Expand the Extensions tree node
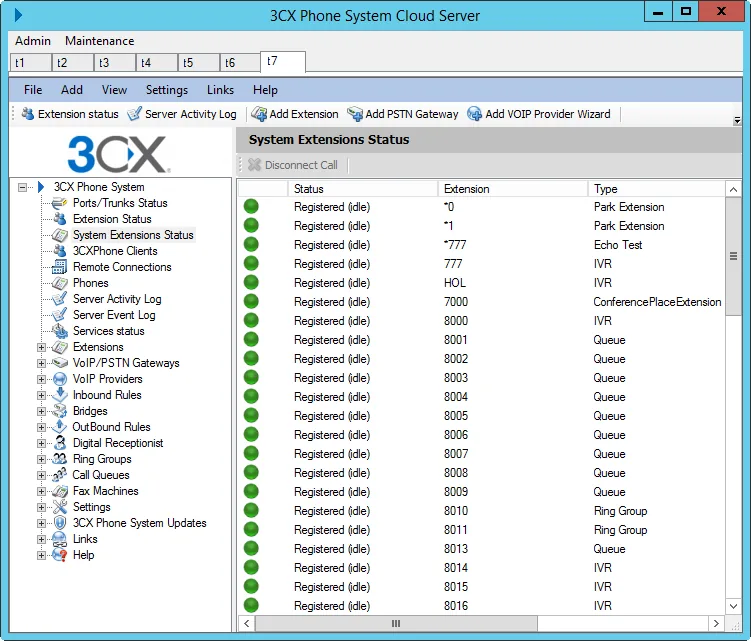 point(42,347)
